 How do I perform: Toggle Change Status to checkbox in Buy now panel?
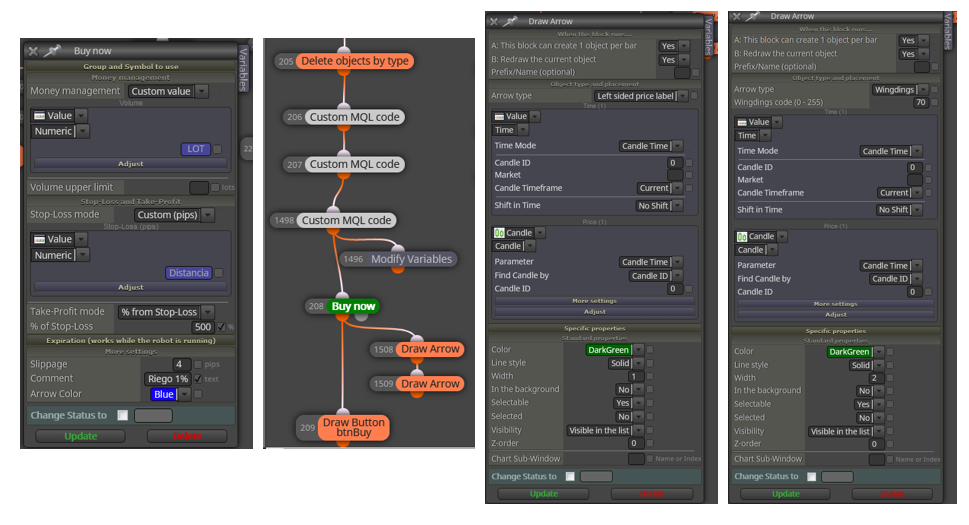coord(122,415)
